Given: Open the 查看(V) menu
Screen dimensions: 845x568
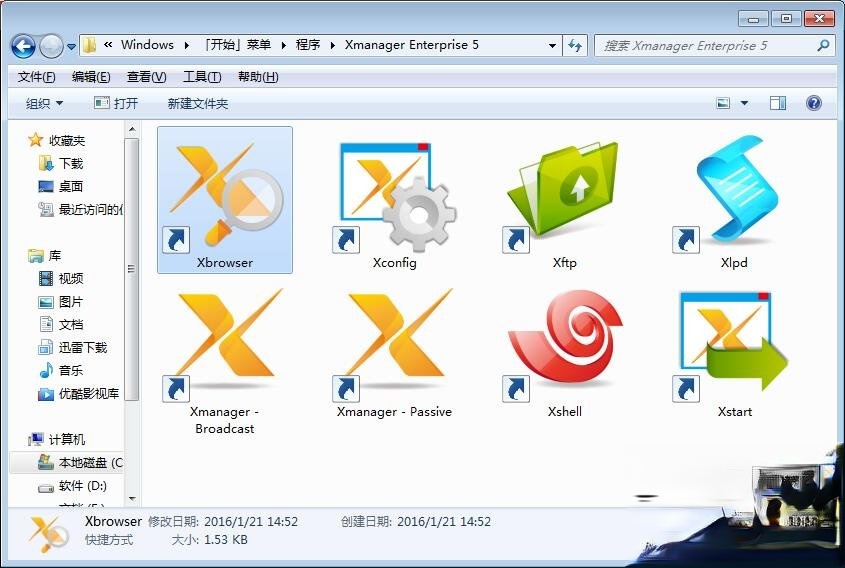Looking at the screenshot, I should click(x=146, y=77).
